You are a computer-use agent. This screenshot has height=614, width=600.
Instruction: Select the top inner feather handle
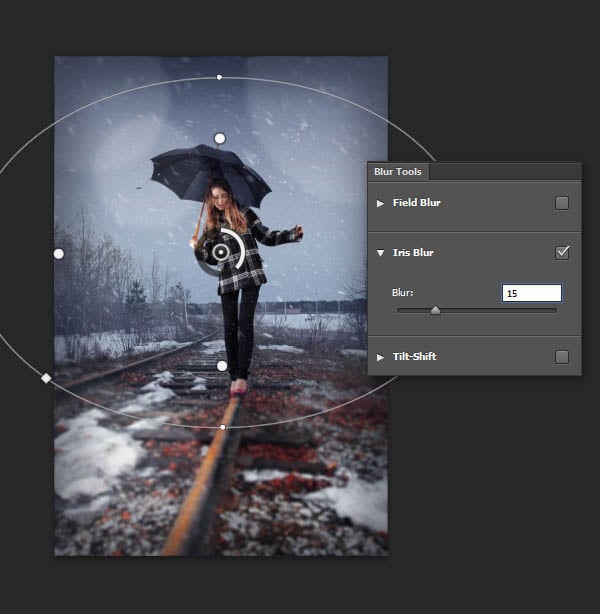220,138
